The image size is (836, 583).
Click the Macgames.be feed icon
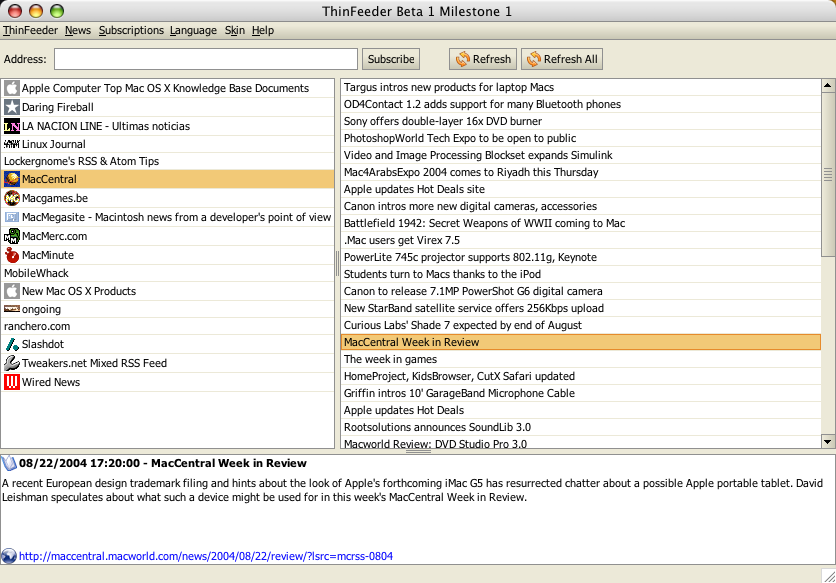[12, 198]
